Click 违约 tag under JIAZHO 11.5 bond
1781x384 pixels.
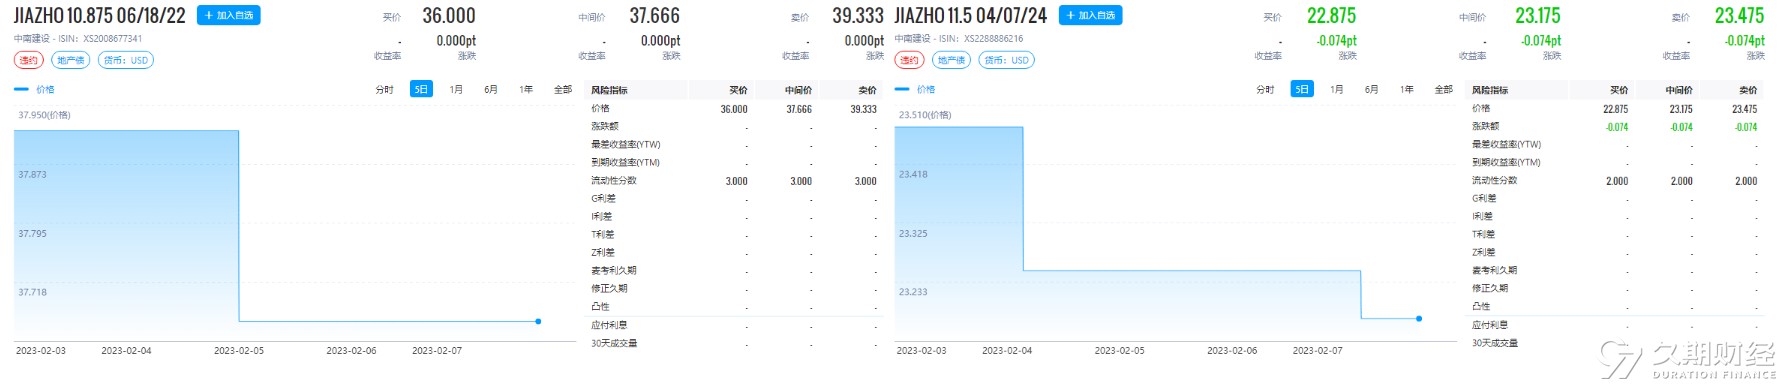909,60
